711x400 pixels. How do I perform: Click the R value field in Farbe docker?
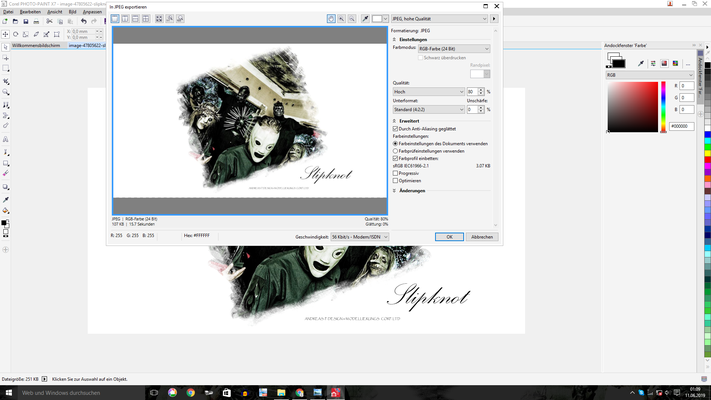click(x=687, y=86)
